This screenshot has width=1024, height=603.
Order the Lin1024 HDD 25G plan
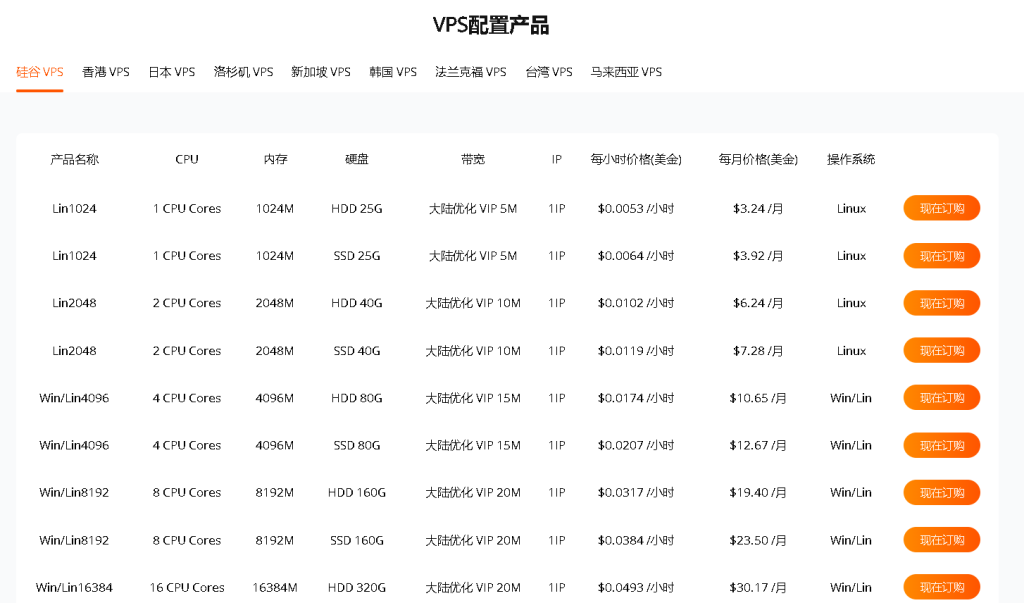click(x=941, y=208)
